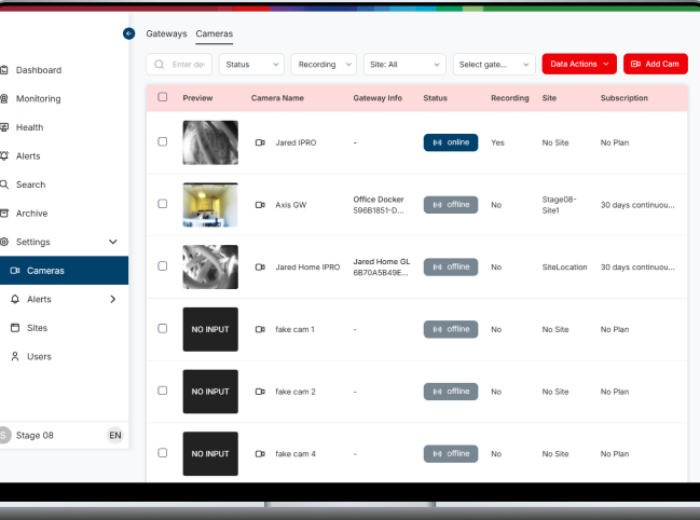Open the Status filter dropdown

pyautogui.click(x=251, y=64)
